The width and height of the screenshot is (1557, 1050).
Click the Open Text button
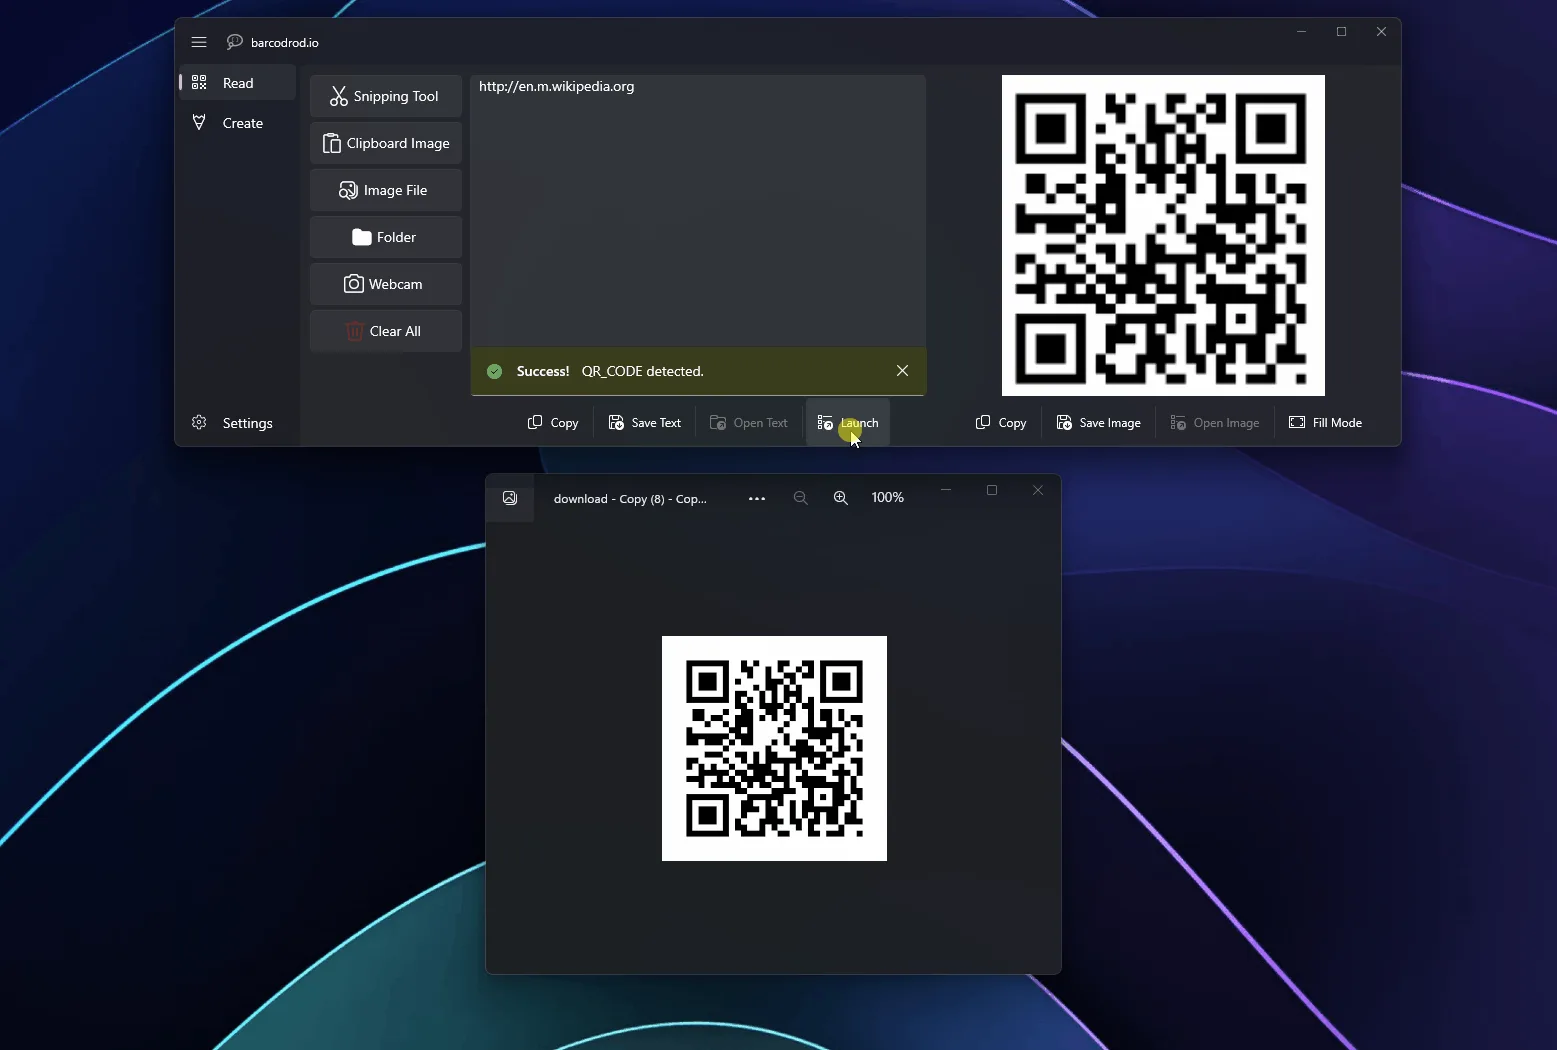point(749,423)
